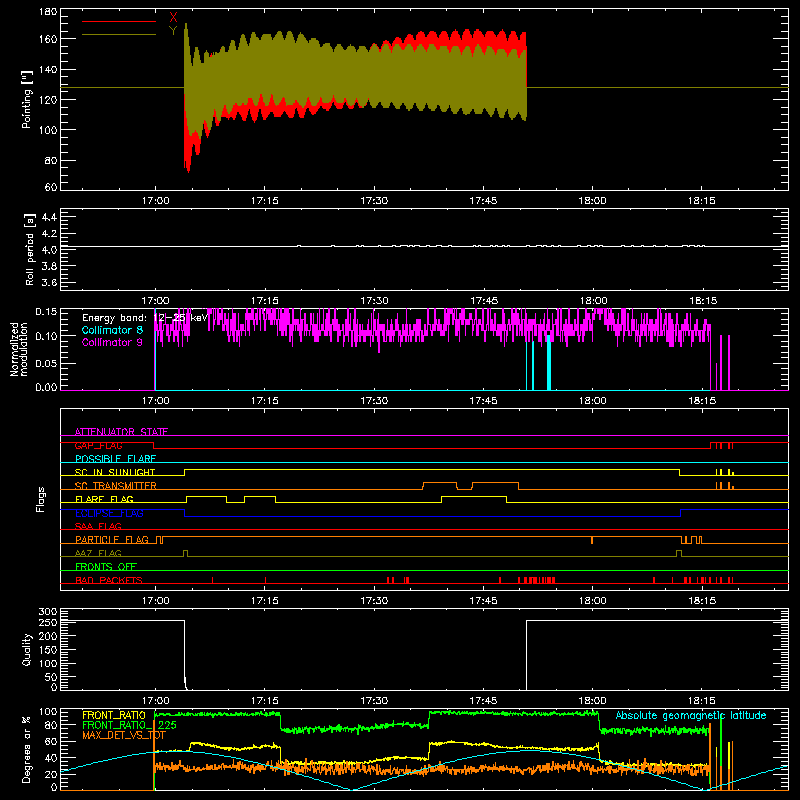Click the '140' Pointing axis tick value
800x800 pixels.
[x=47, y=69]
